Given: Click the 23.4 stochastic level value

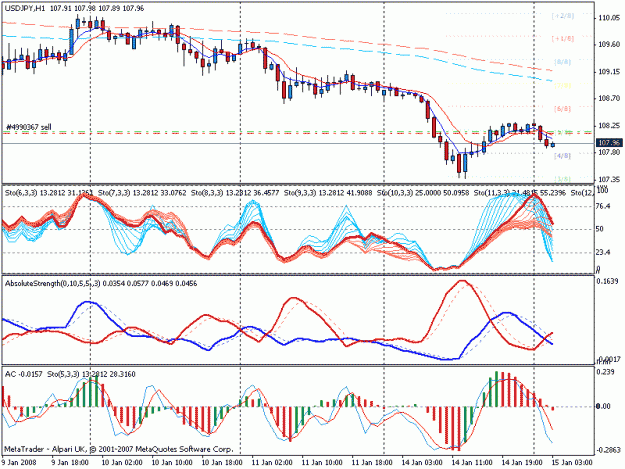Looking at the screenshot, I should 603,252.
